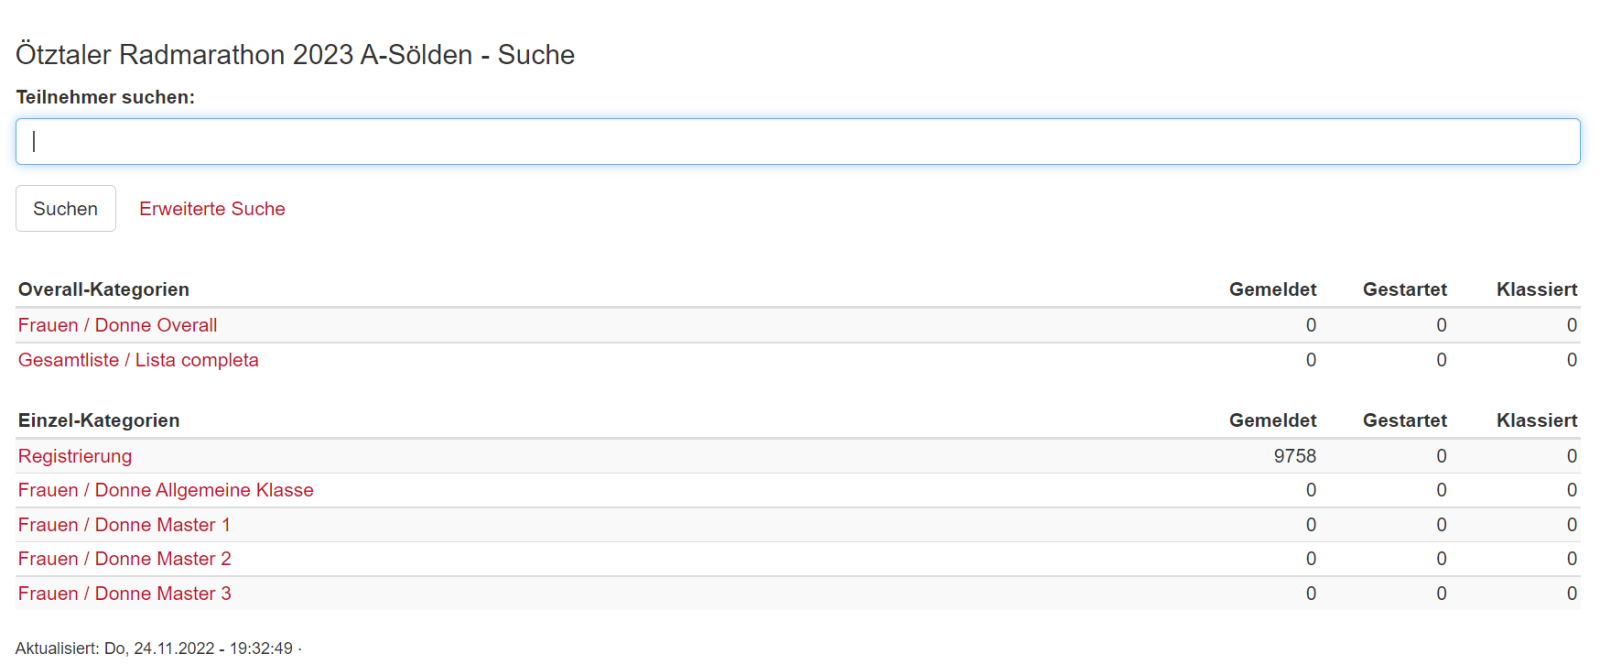
Task: Click Klassiert header in Overall-Kategorien table
Action: 1536,290
